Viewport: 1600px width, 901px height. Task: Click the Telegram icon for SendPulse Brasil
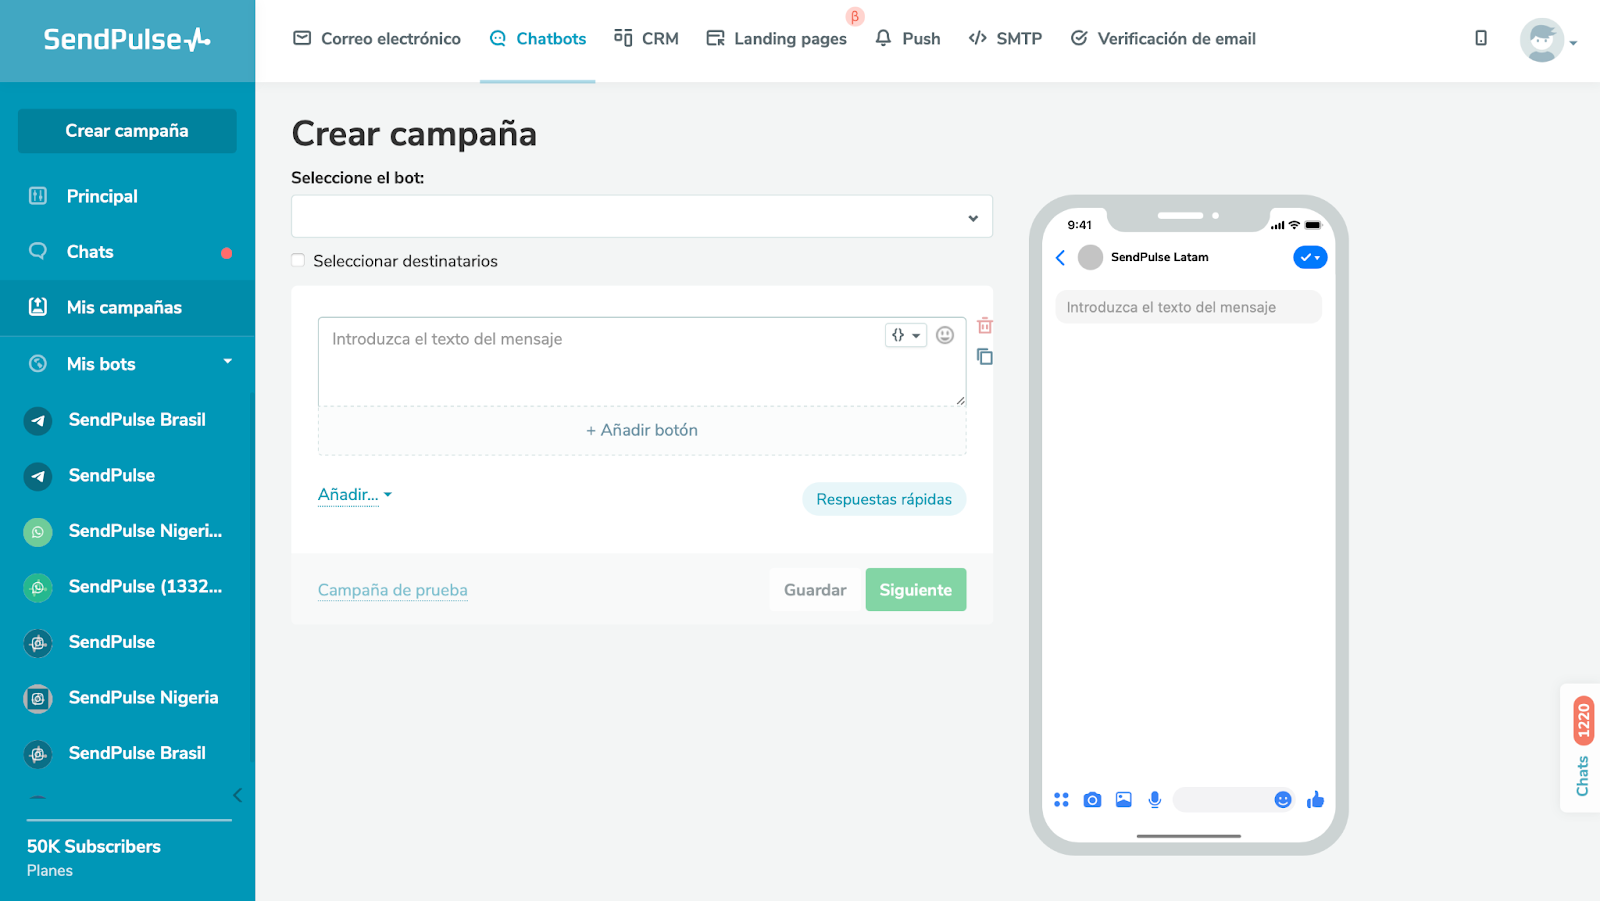[x=38, y=420]
